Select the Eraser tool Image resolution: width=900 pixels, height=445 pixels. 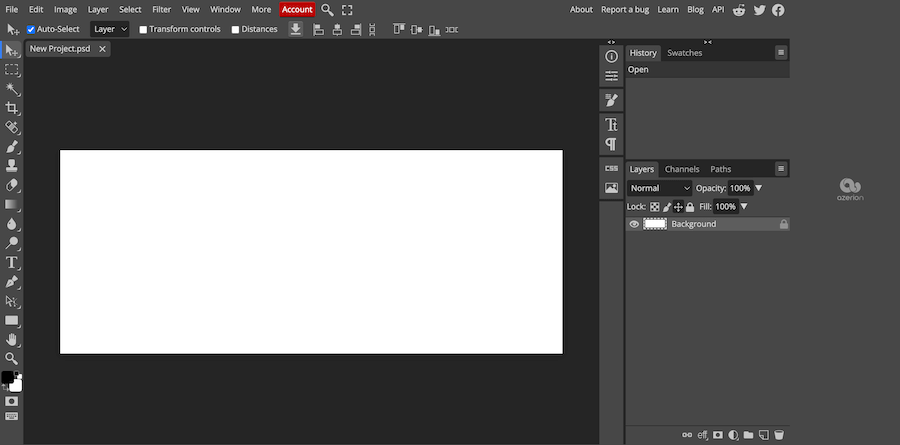(11, 185)
